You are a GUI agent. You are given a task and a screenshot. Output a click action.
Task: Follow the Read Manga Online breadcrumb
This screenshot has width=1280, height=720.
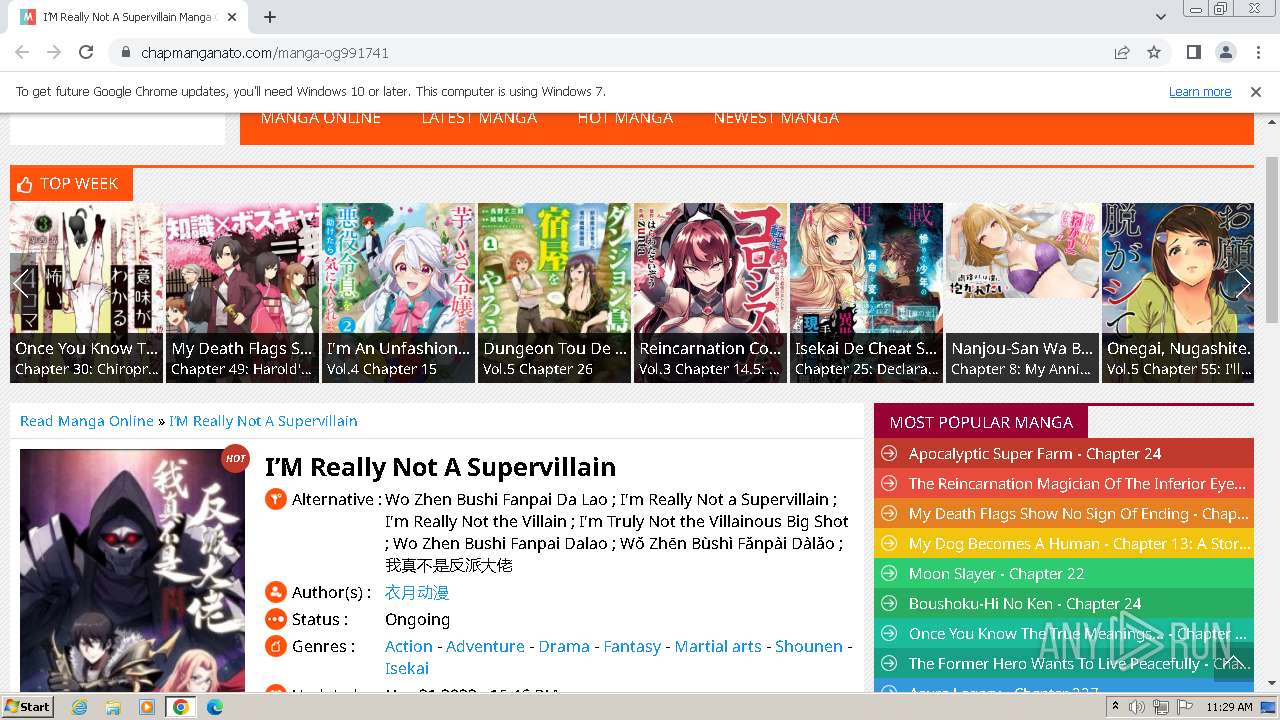pyautogui.click(x=87, y=421)
